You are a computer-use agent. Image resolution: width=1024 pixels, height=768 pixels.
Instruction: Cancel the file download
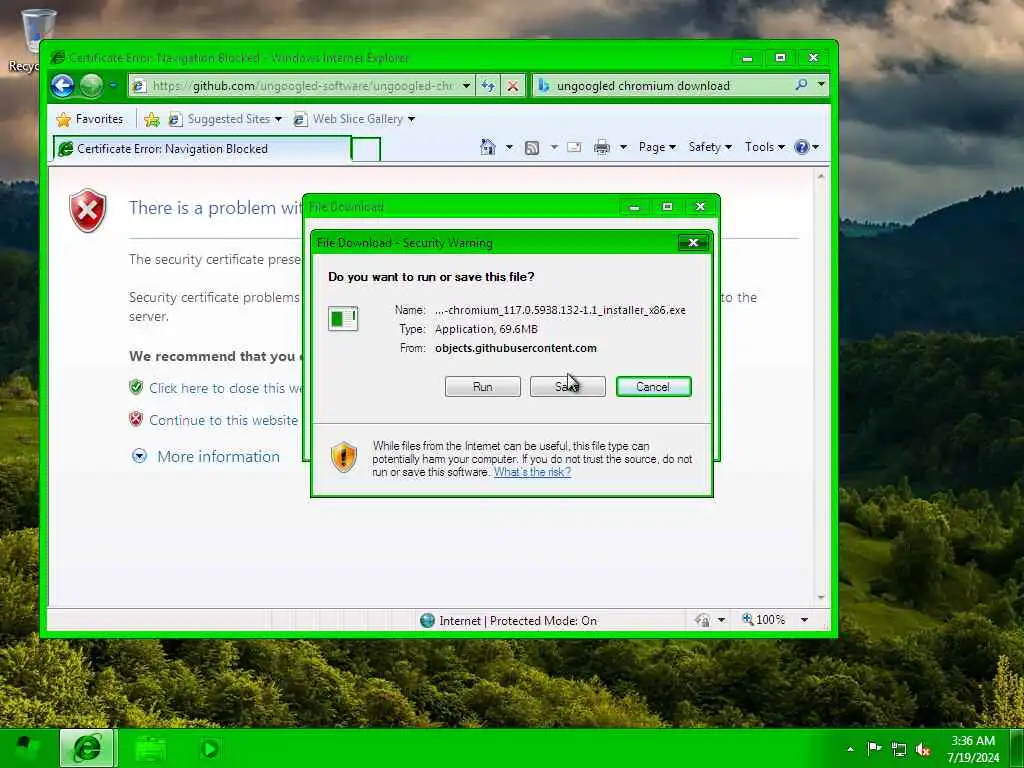point(653,387)
